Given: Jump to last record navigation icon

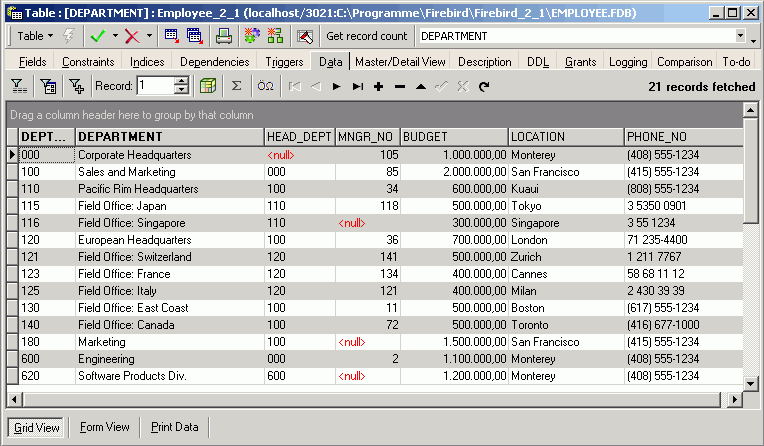Looking at the screenshot, I should click(357, 87).
